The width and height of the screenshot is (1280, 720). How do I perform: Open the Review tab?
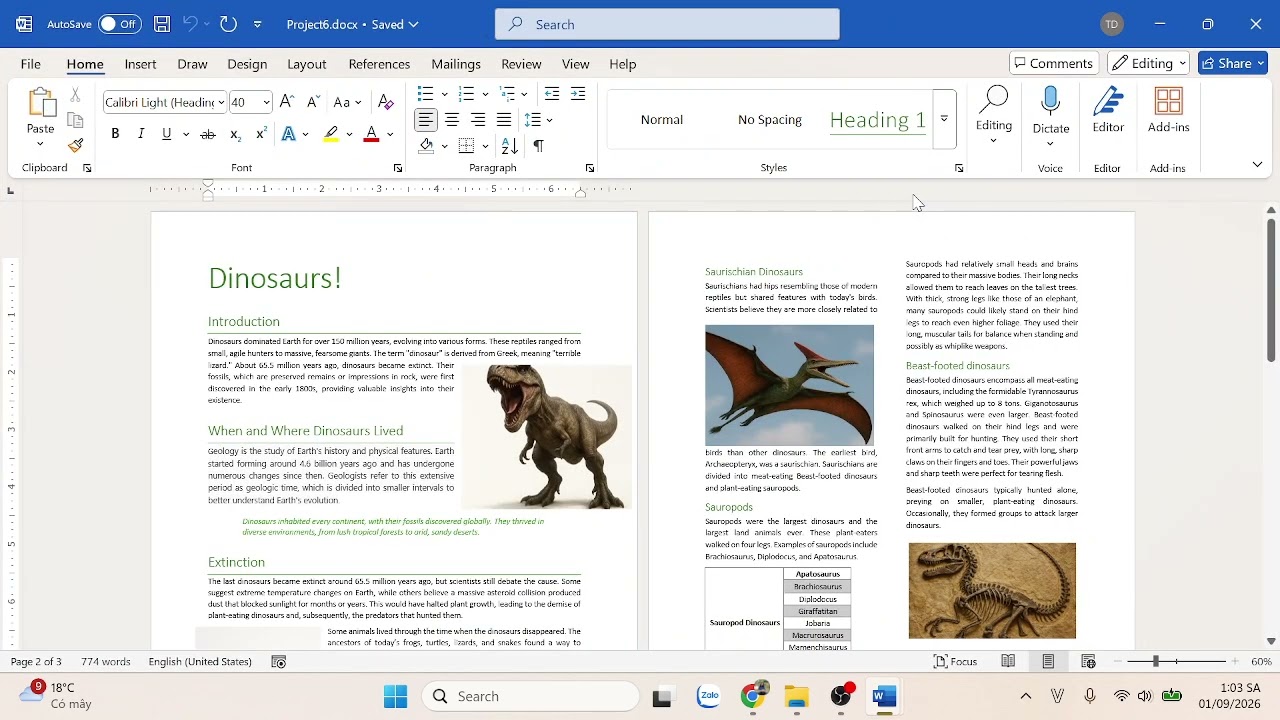coord(521,64)
